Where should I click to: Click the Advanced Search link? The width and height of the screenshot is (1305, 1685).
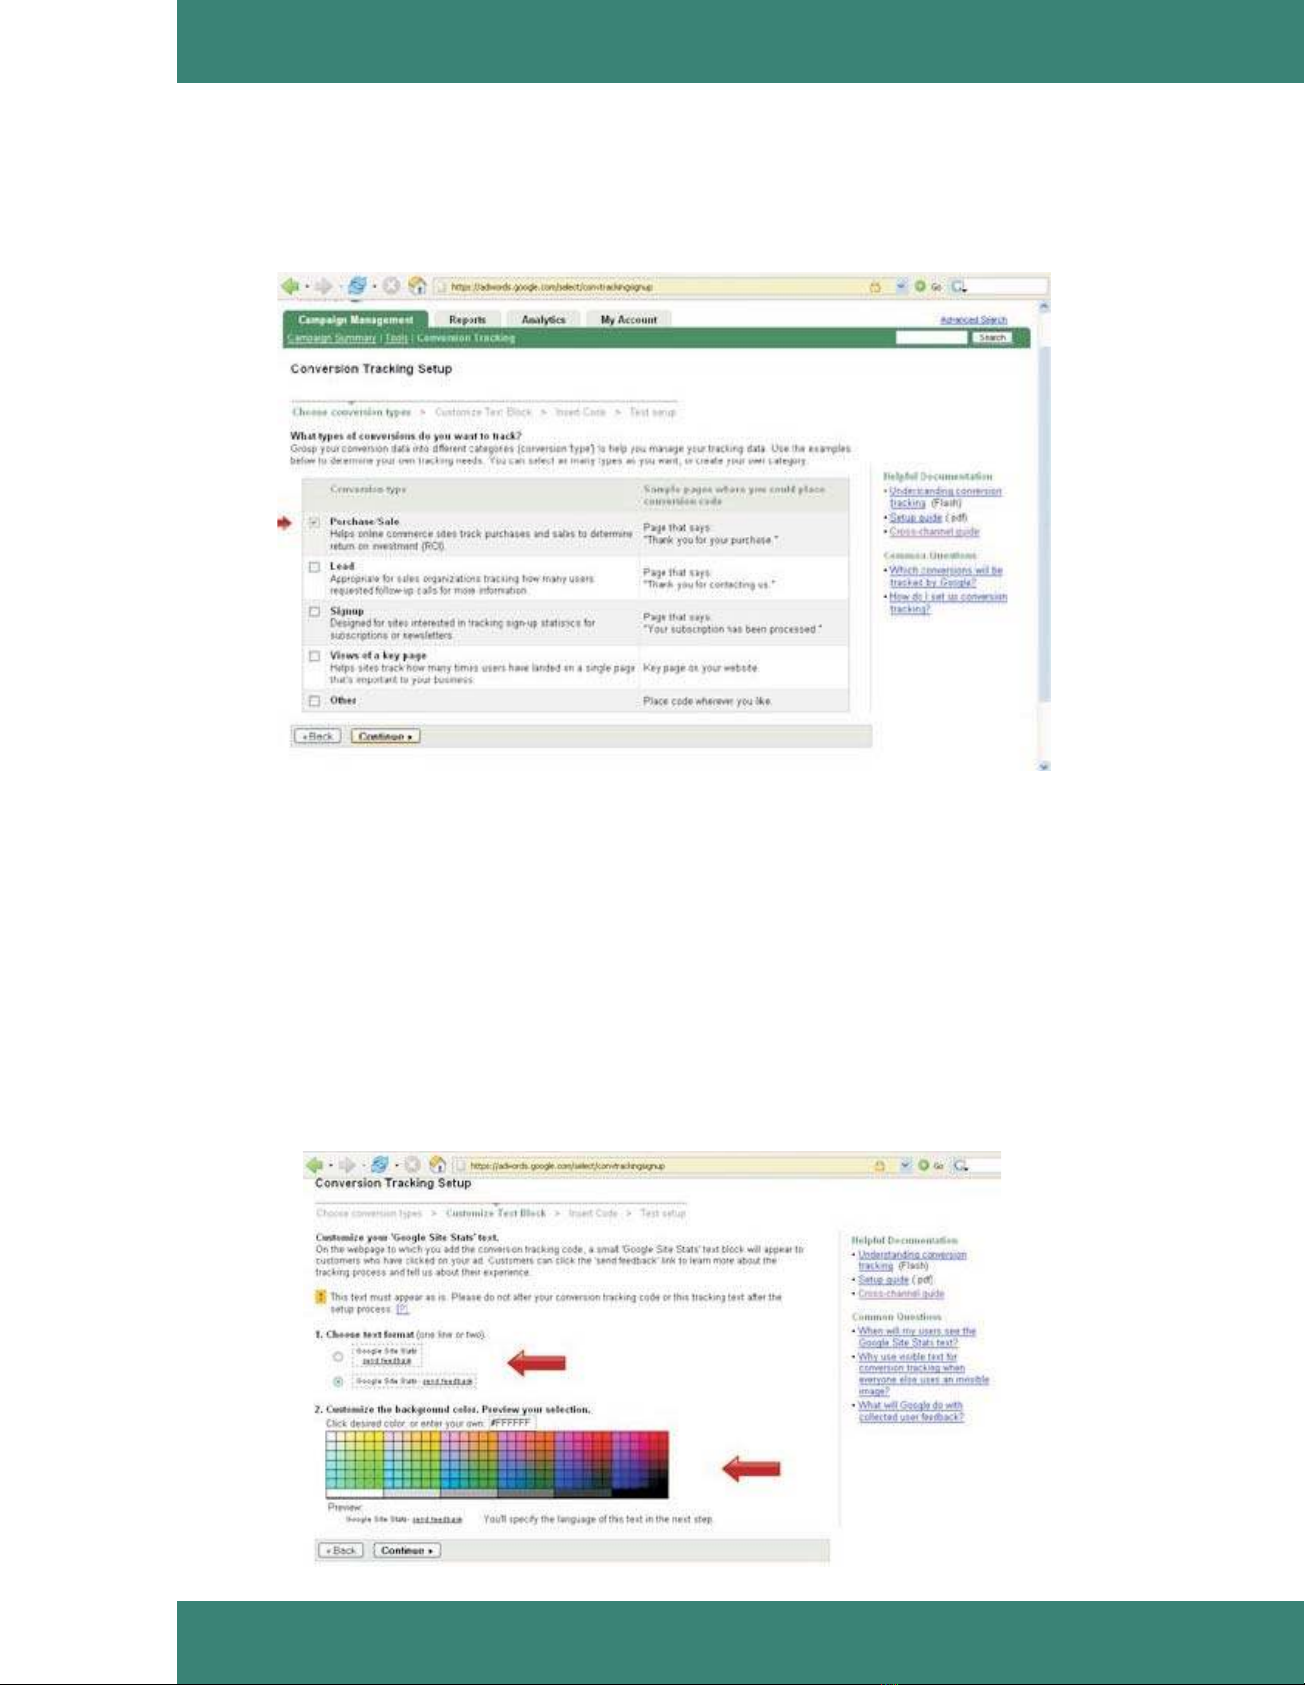[973, 320]
